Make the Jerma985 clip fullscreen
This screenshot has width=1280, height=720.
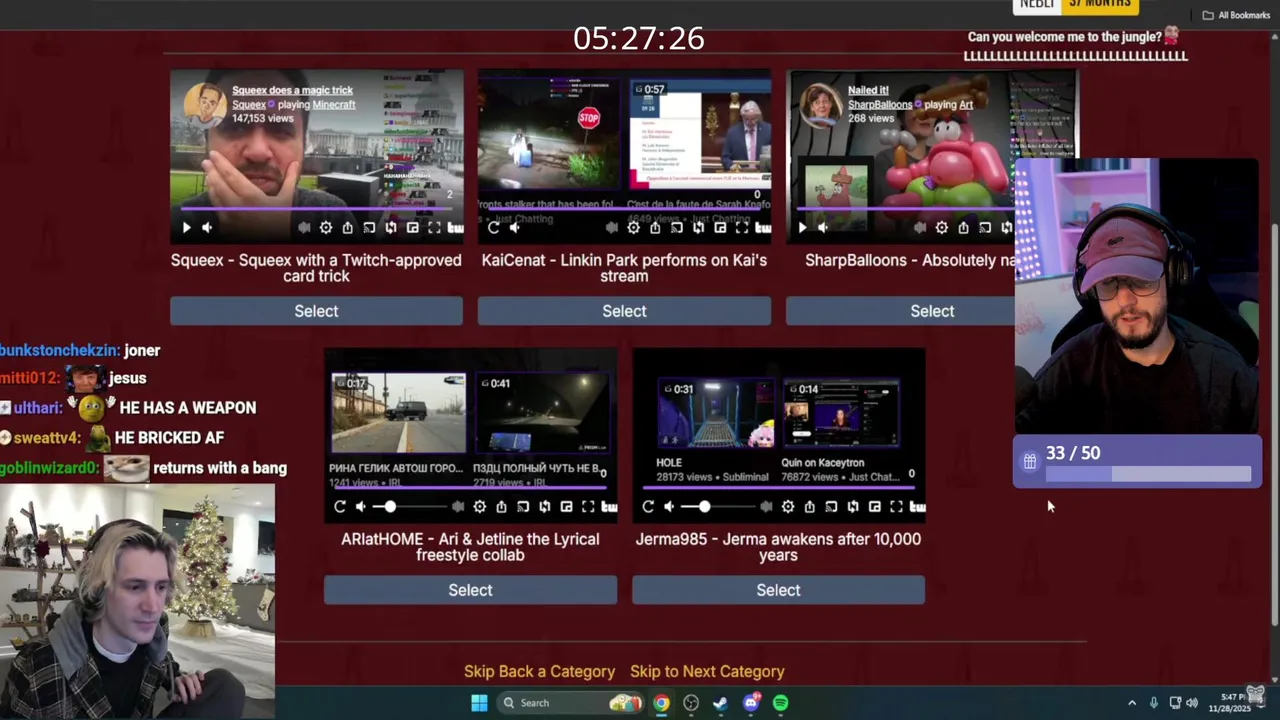coord(896,507)
